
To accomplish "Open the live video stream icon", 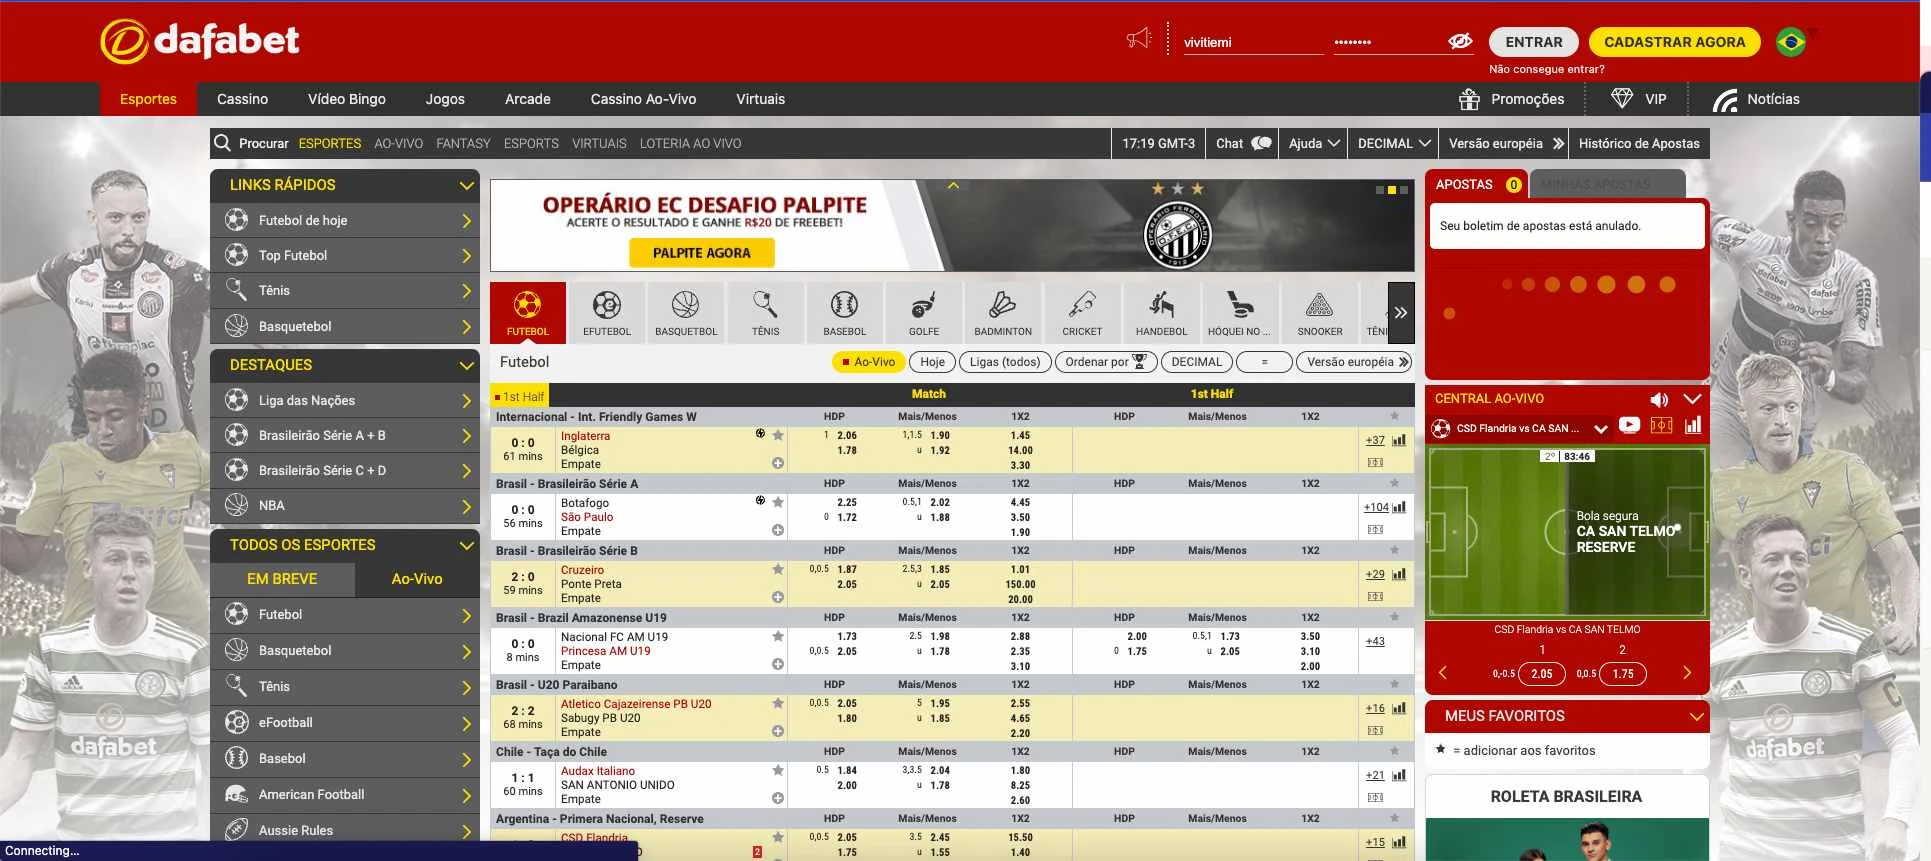I will point(1629,425).
